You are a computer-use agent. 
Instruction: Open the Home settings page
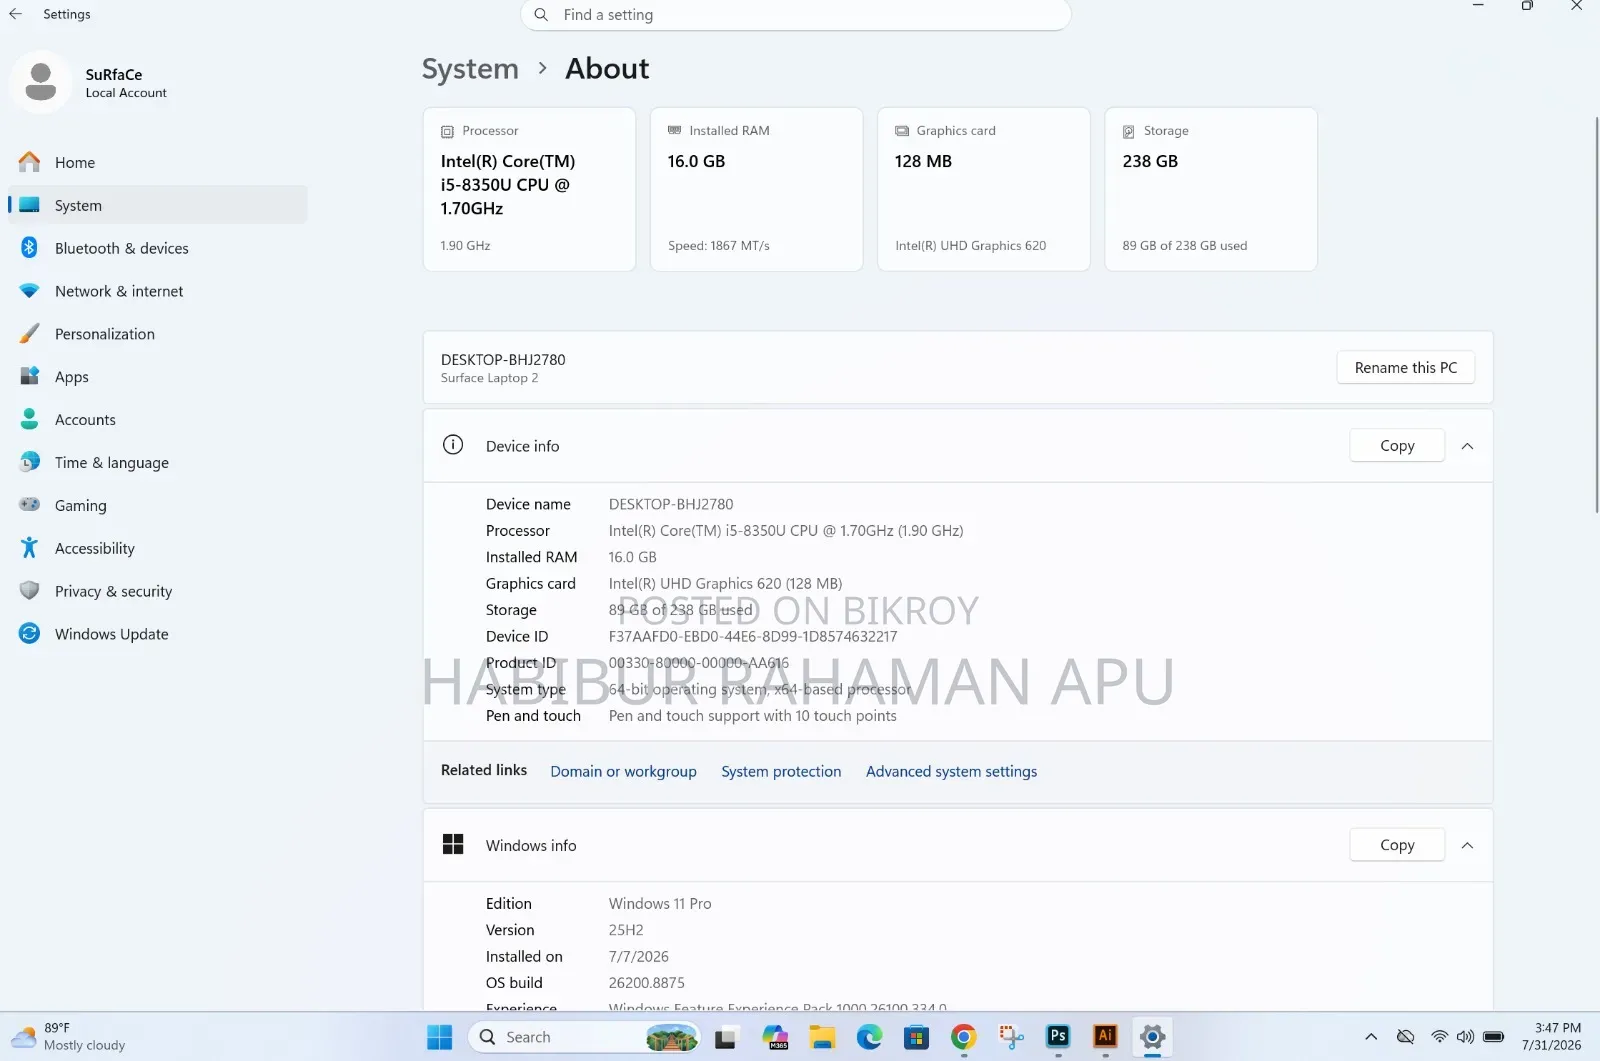[x=158, y=163]
